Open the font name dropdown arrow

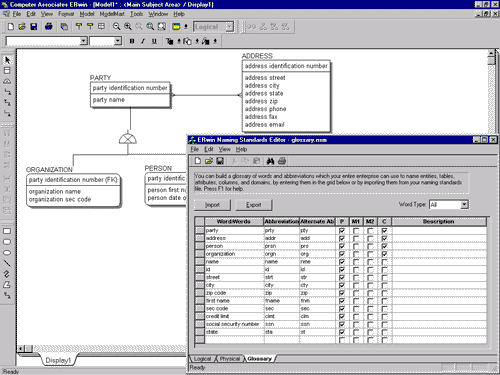coord(83,41)
